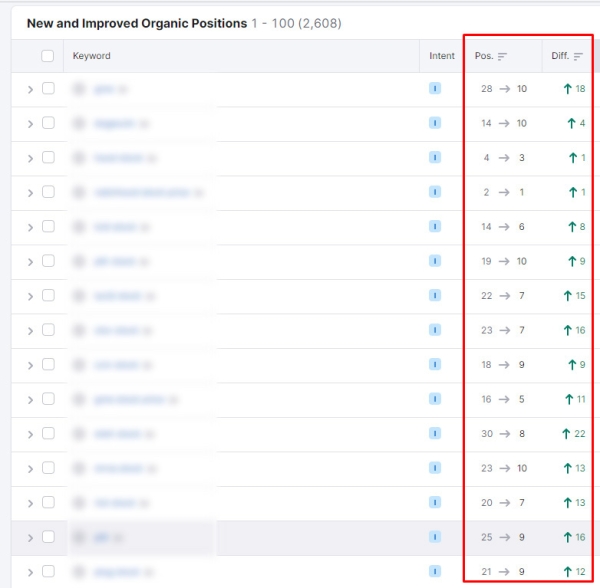Click the Intent badge in the 30 → 8 row

click(435, 434)
